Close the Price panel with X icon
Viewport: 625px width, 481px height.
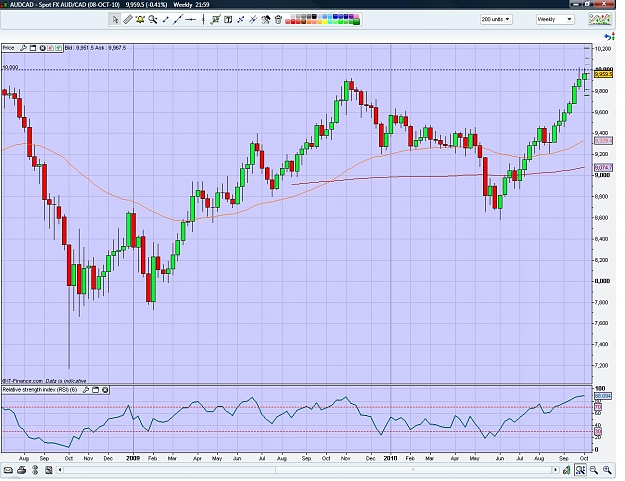42,48
